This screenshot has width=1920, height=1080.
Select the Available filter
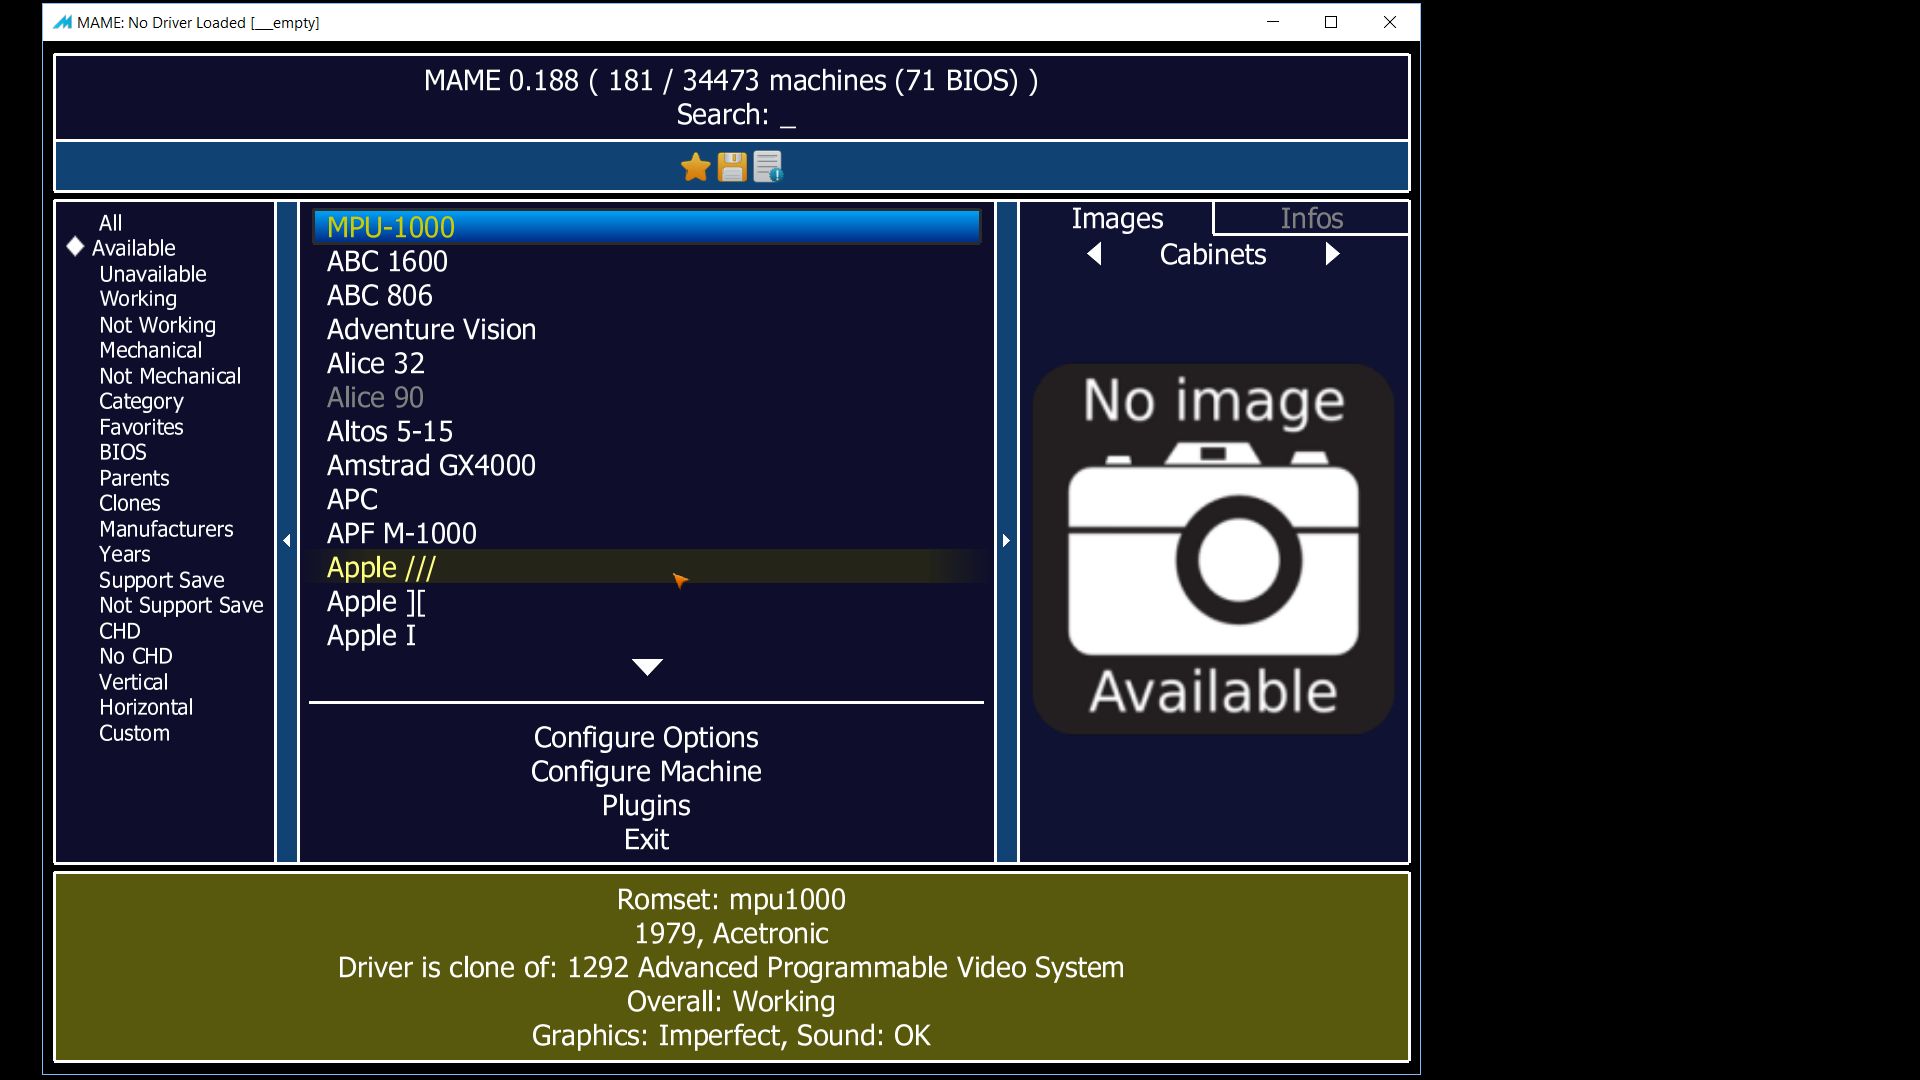click(133, 248)
